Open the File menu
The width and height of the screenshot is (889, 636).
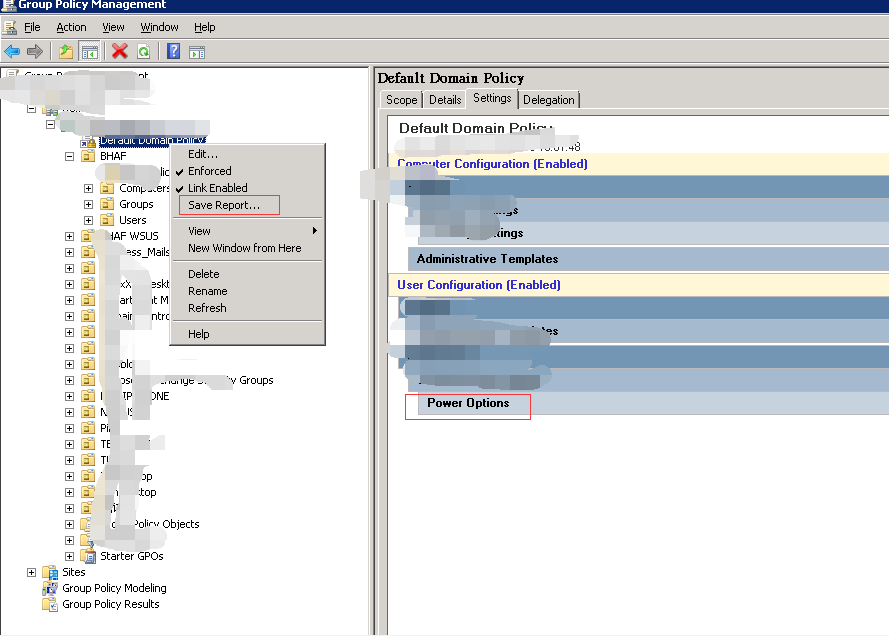click(x=32, y=27)
